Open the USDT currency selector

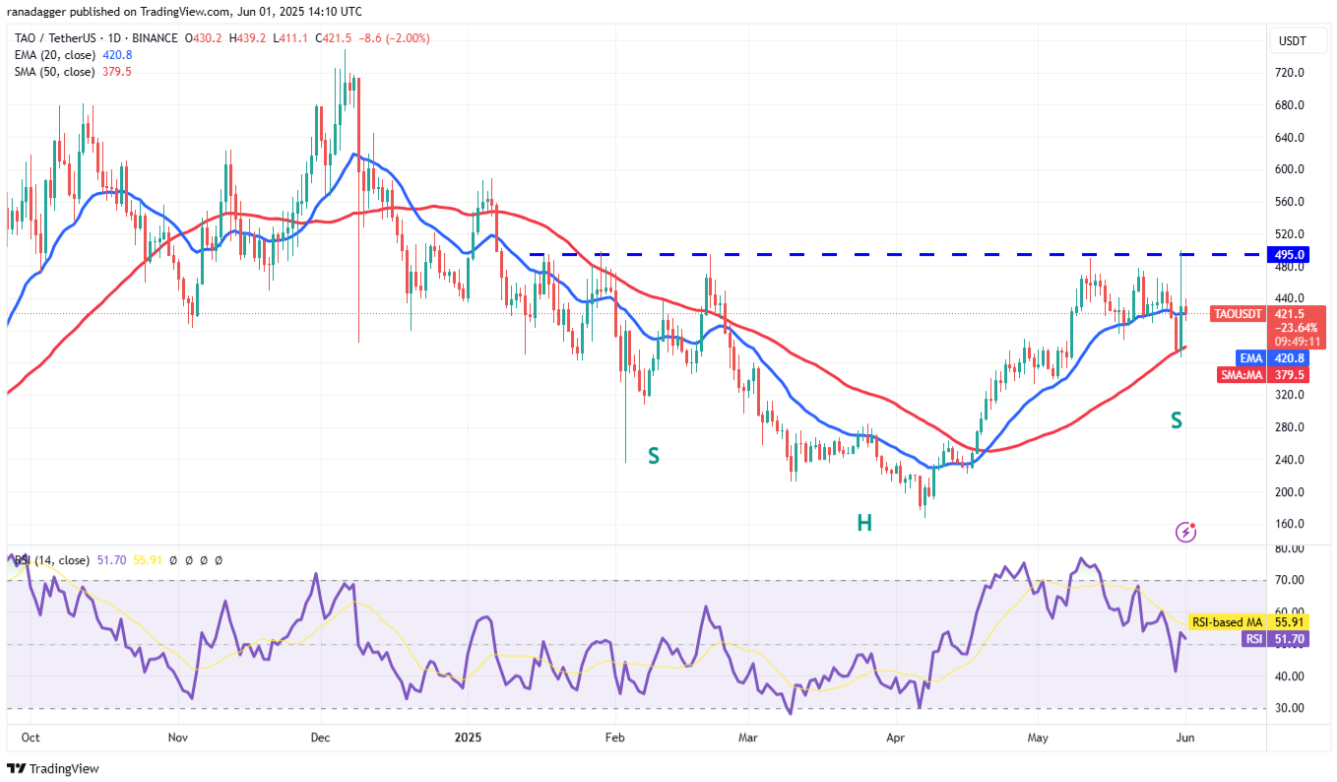[1293, 40]
